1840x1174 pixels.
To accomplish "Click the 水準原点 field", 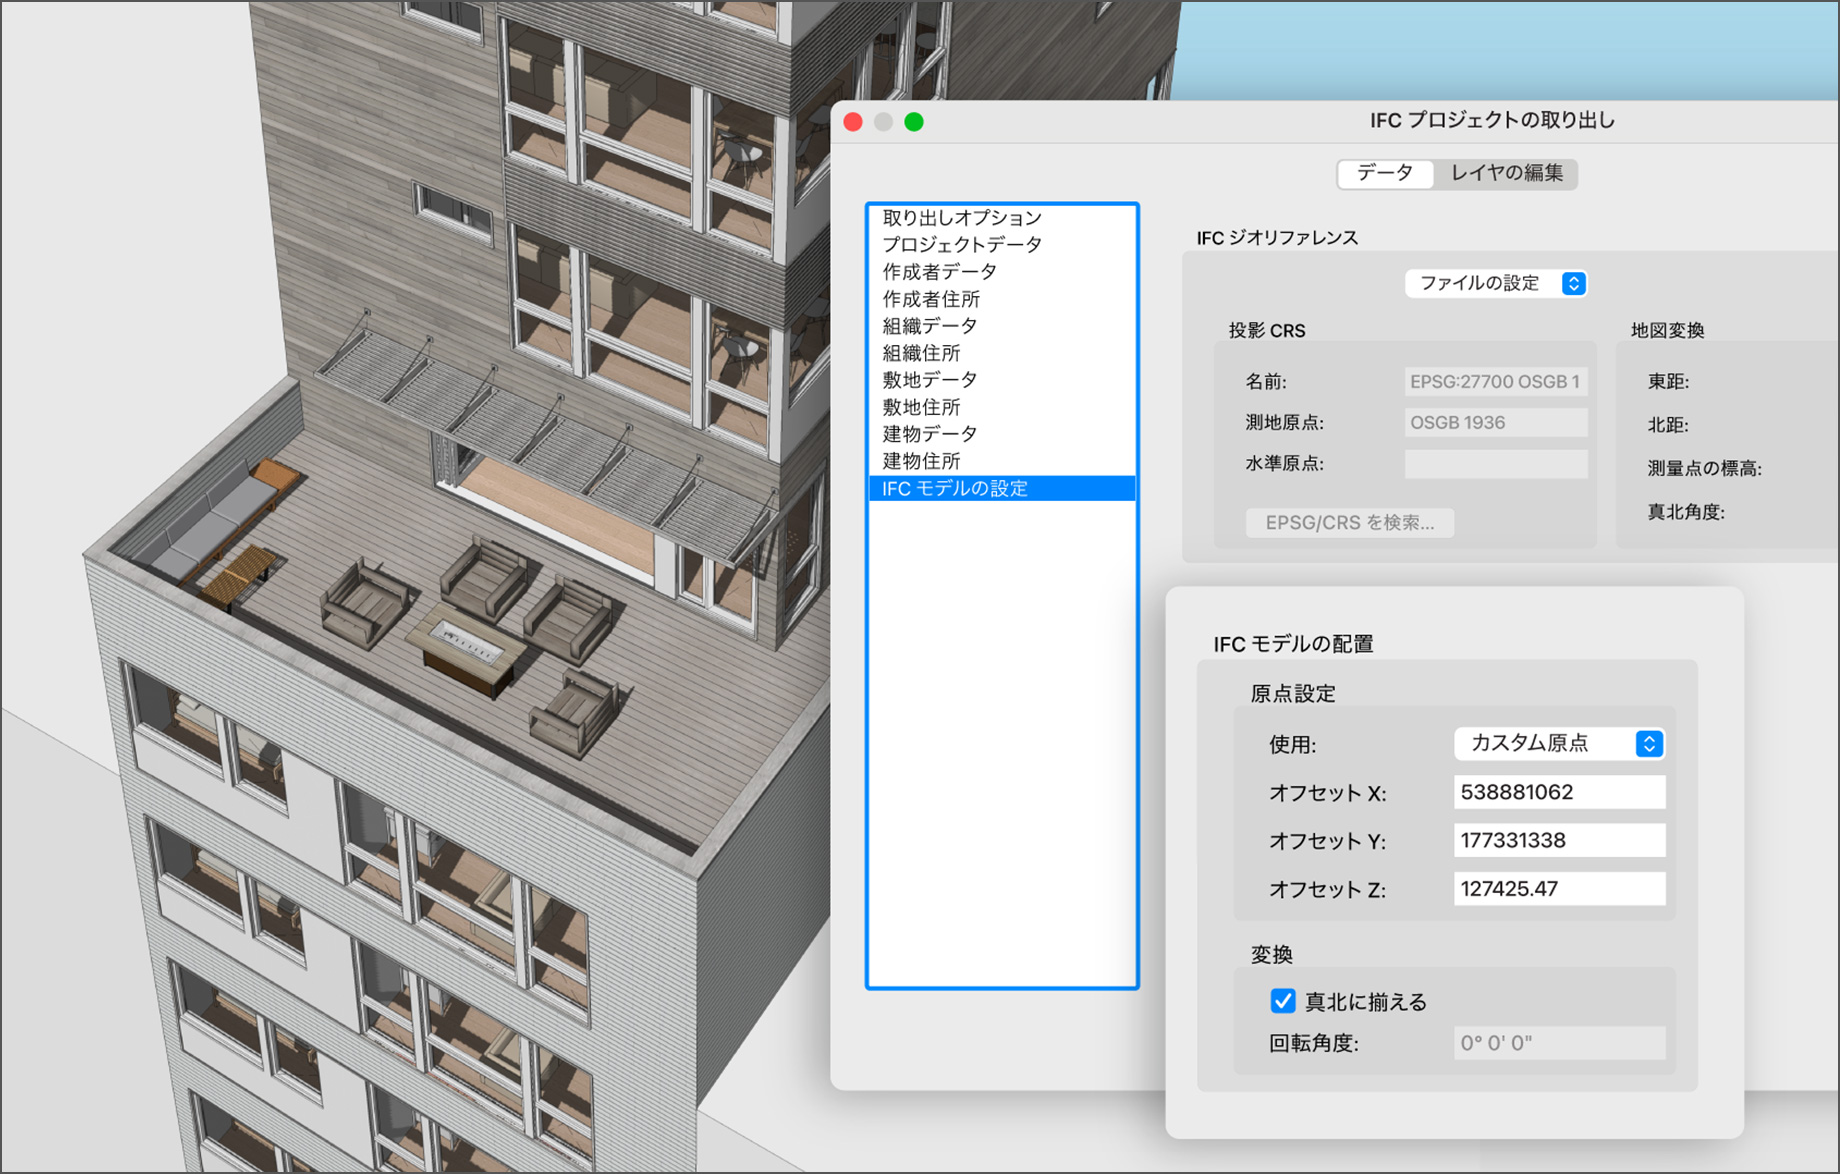I will pos(1495,463).
